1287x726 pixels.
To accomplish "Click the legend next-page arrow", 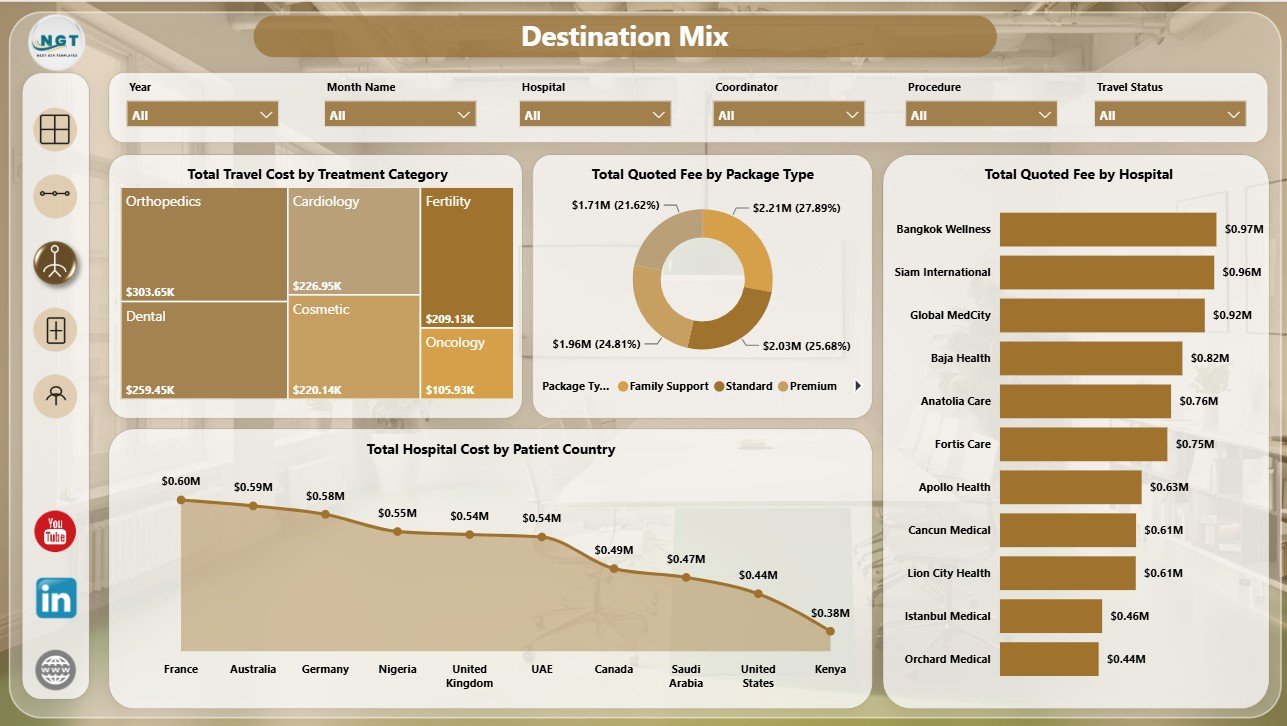I will coord(857,386).
